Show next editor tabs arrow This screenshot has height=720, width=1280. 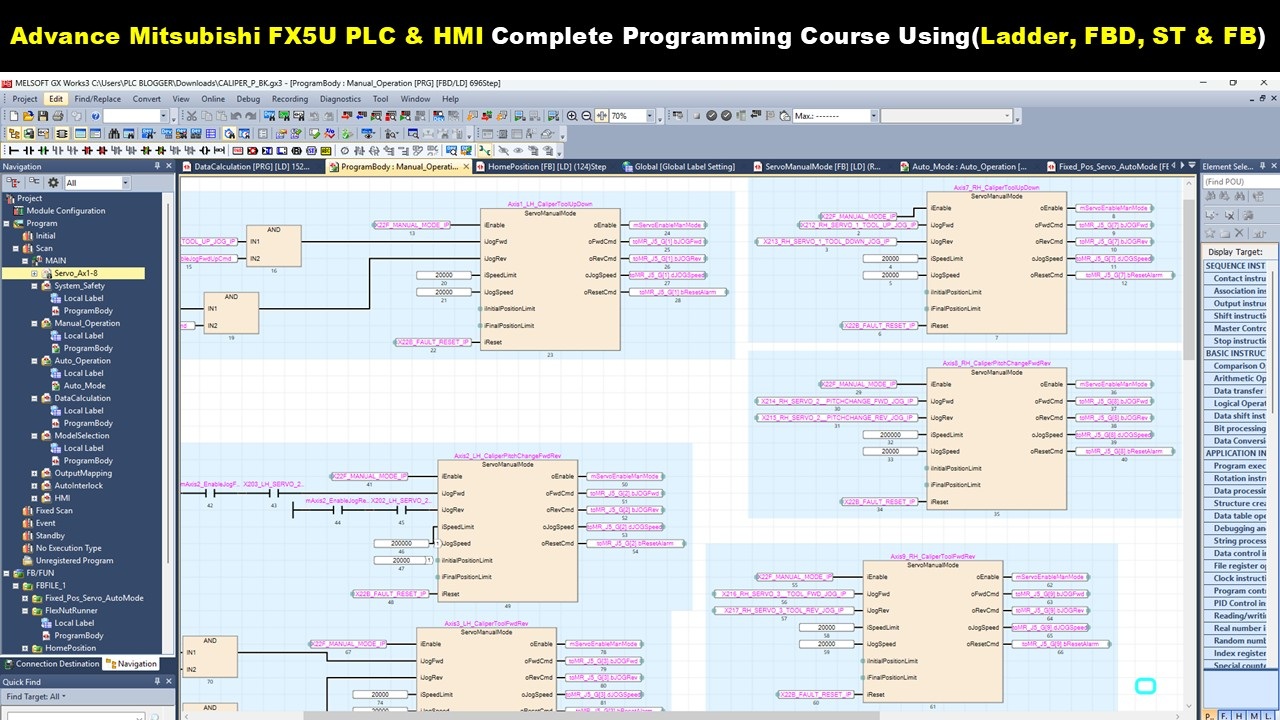click(x=1182, y=166)
